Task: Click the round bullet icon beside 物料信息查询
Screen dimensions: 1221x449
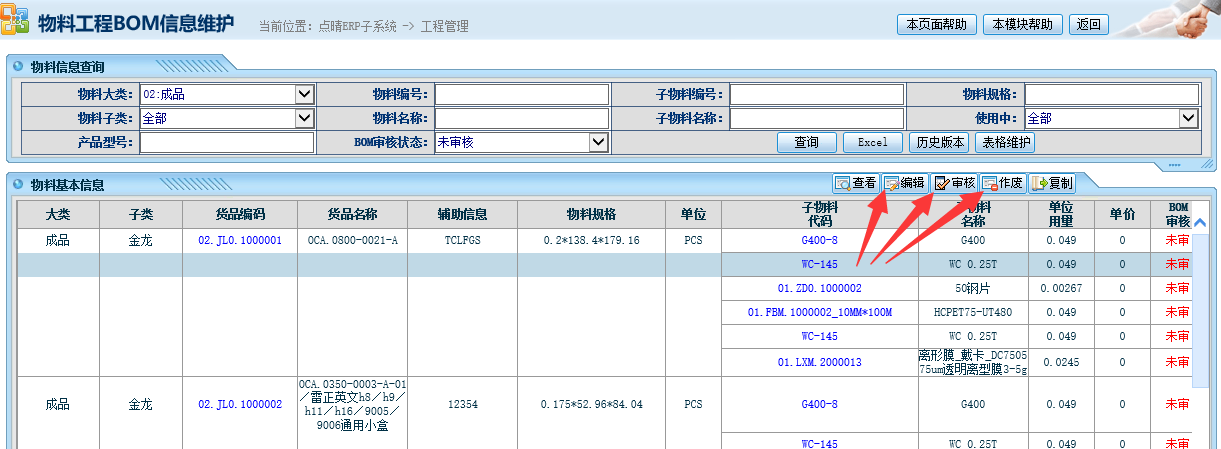Action: click(x=18, y=67)
